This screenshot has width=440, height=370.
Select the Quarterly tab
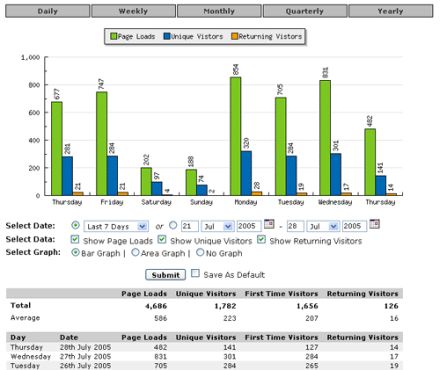[x=305, y=11]
